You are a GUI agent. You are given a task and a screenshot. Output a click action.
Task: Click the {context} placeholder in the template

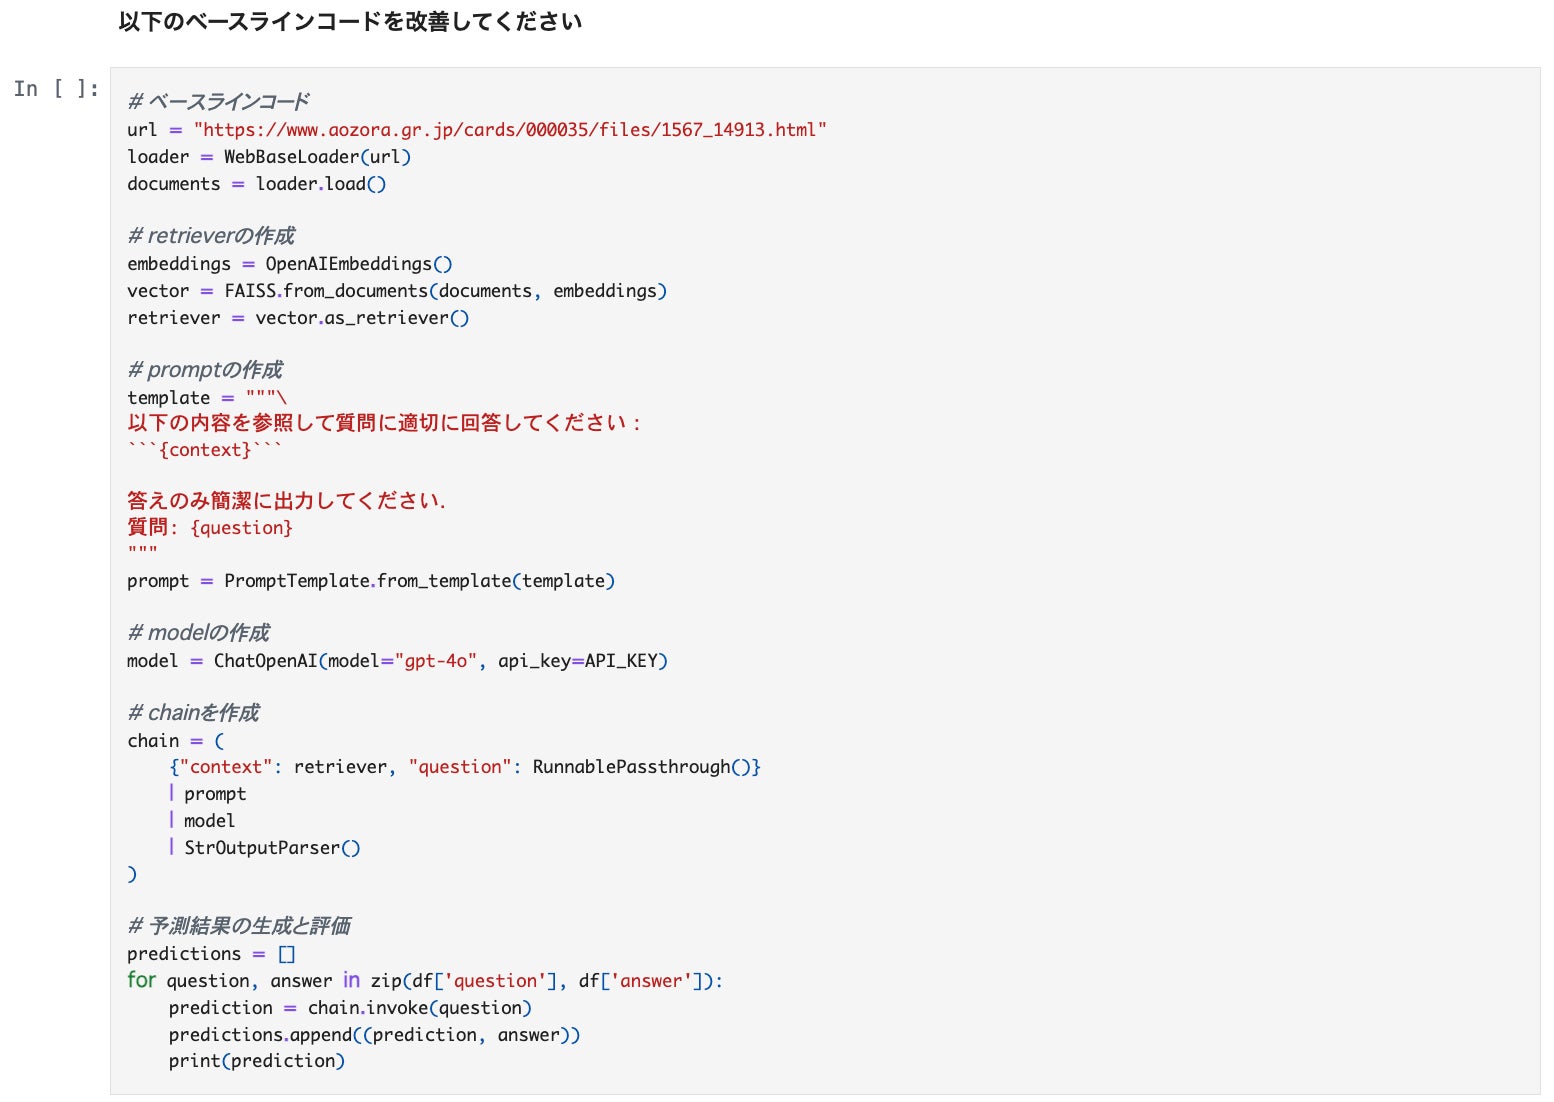click(205, 450)
